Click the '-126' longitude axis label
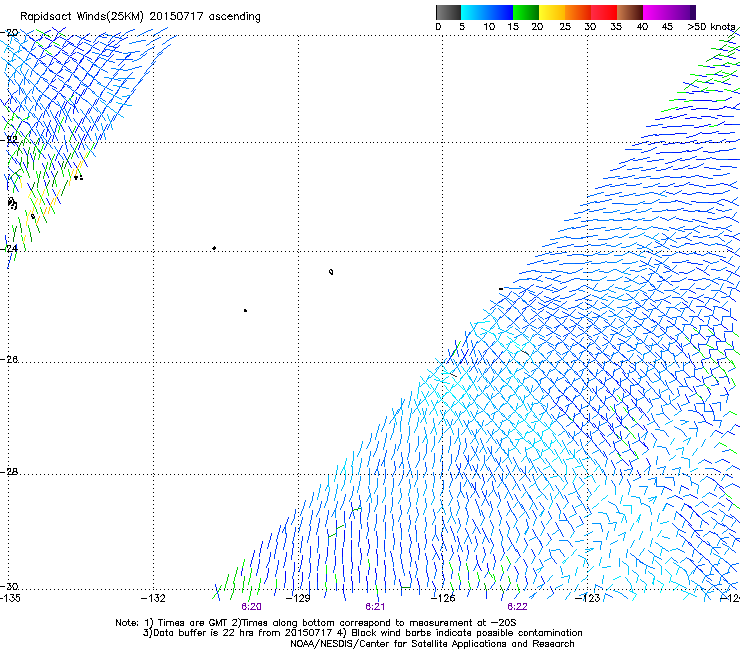The height and width of the screenshot is (650, 740). (x=443, y=598)
